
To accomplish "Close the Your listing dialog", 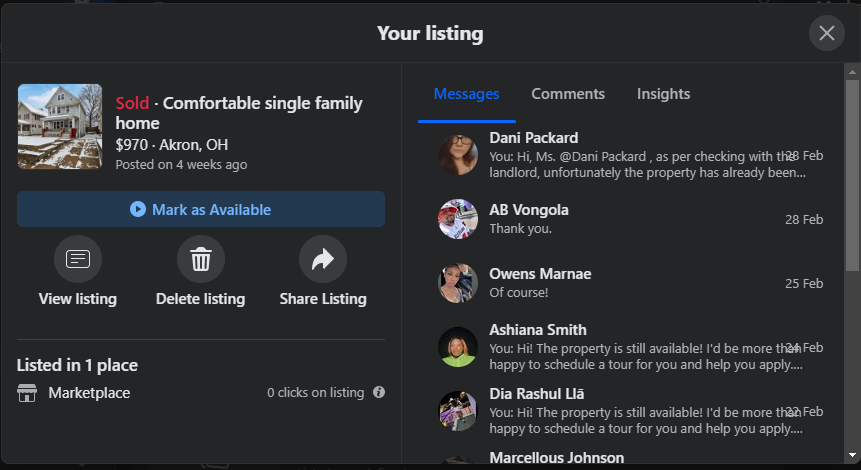I will click(826, 34).
